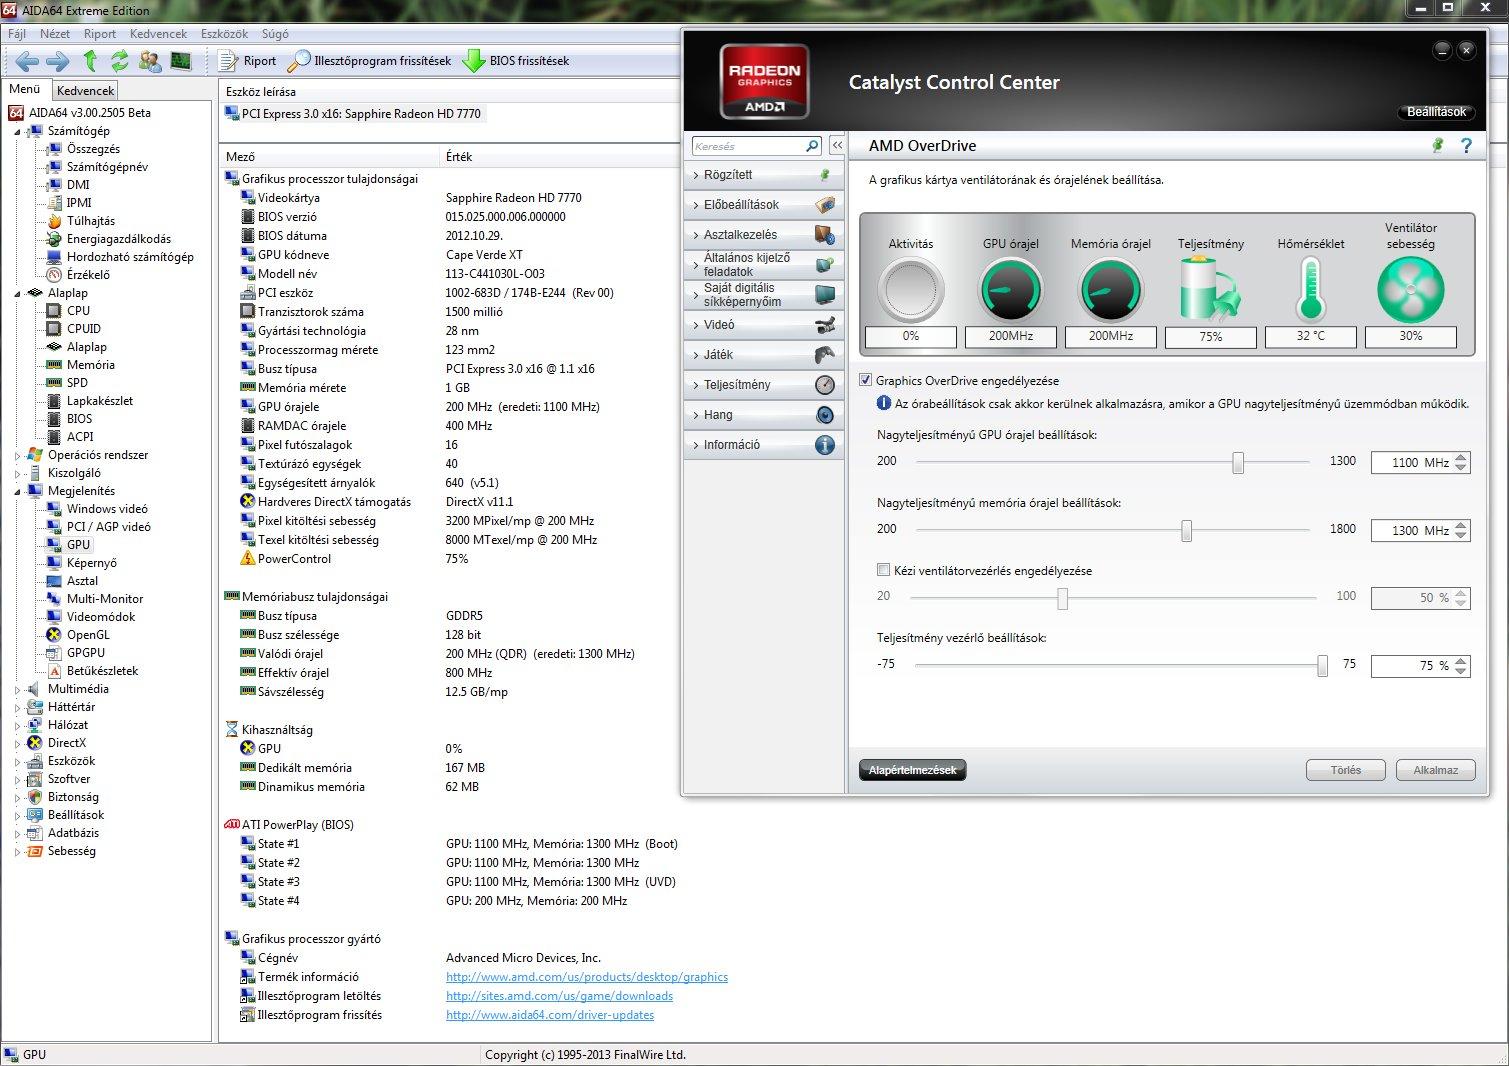Click the help question mark in AMD OverDrive
Viewport: 1509px width, 1066px height.
click(x=1466, y=145)
